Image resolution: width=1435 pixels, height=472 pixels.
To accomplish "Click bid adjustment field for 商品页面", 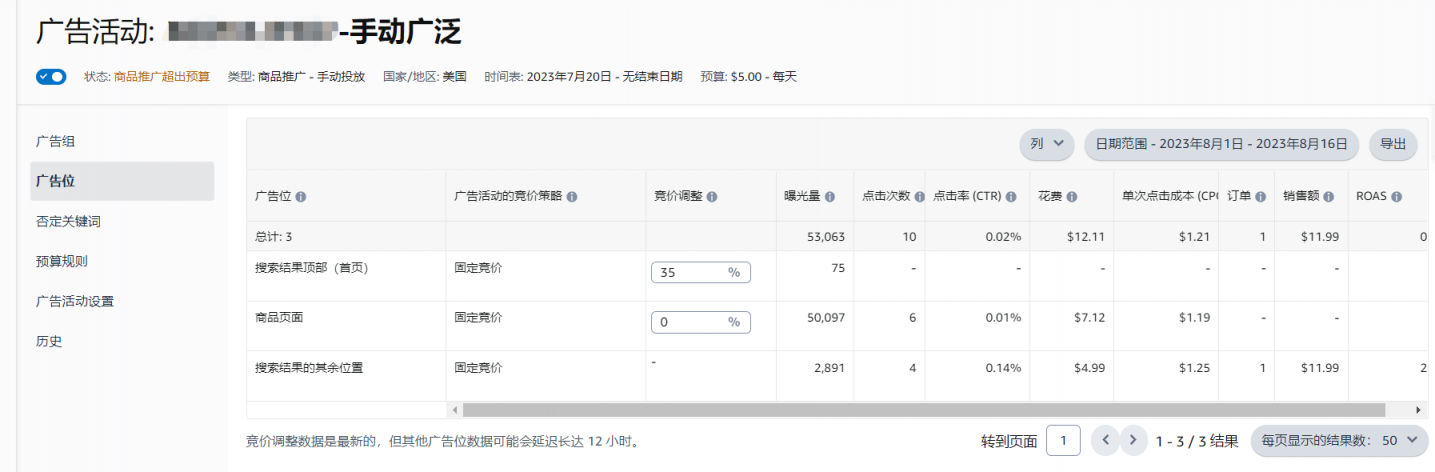I will coord(700,322).
